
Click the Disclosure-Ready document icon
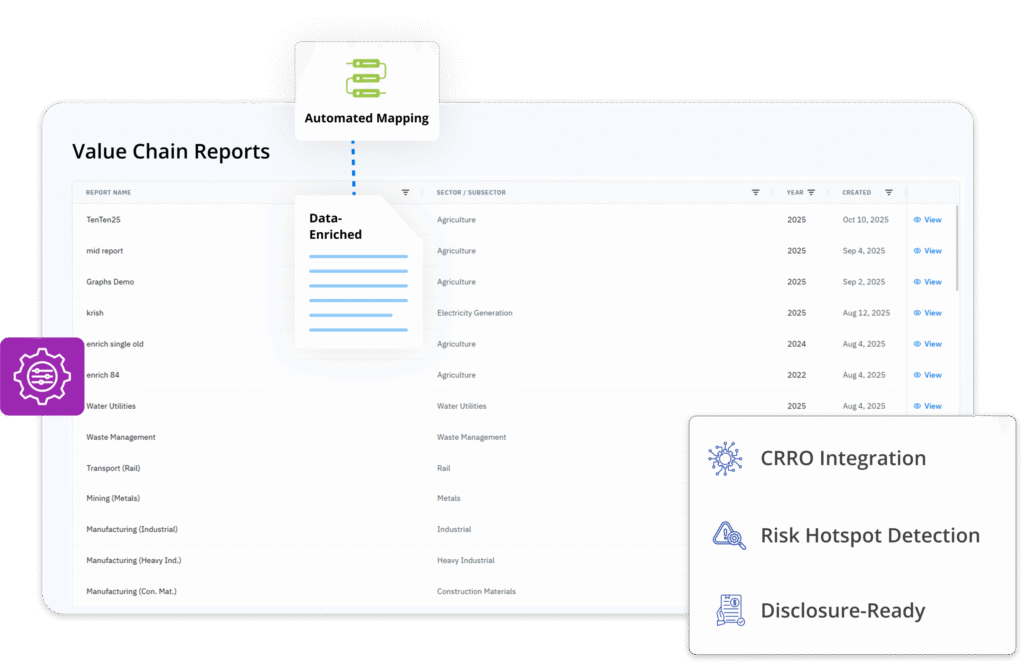729,610
